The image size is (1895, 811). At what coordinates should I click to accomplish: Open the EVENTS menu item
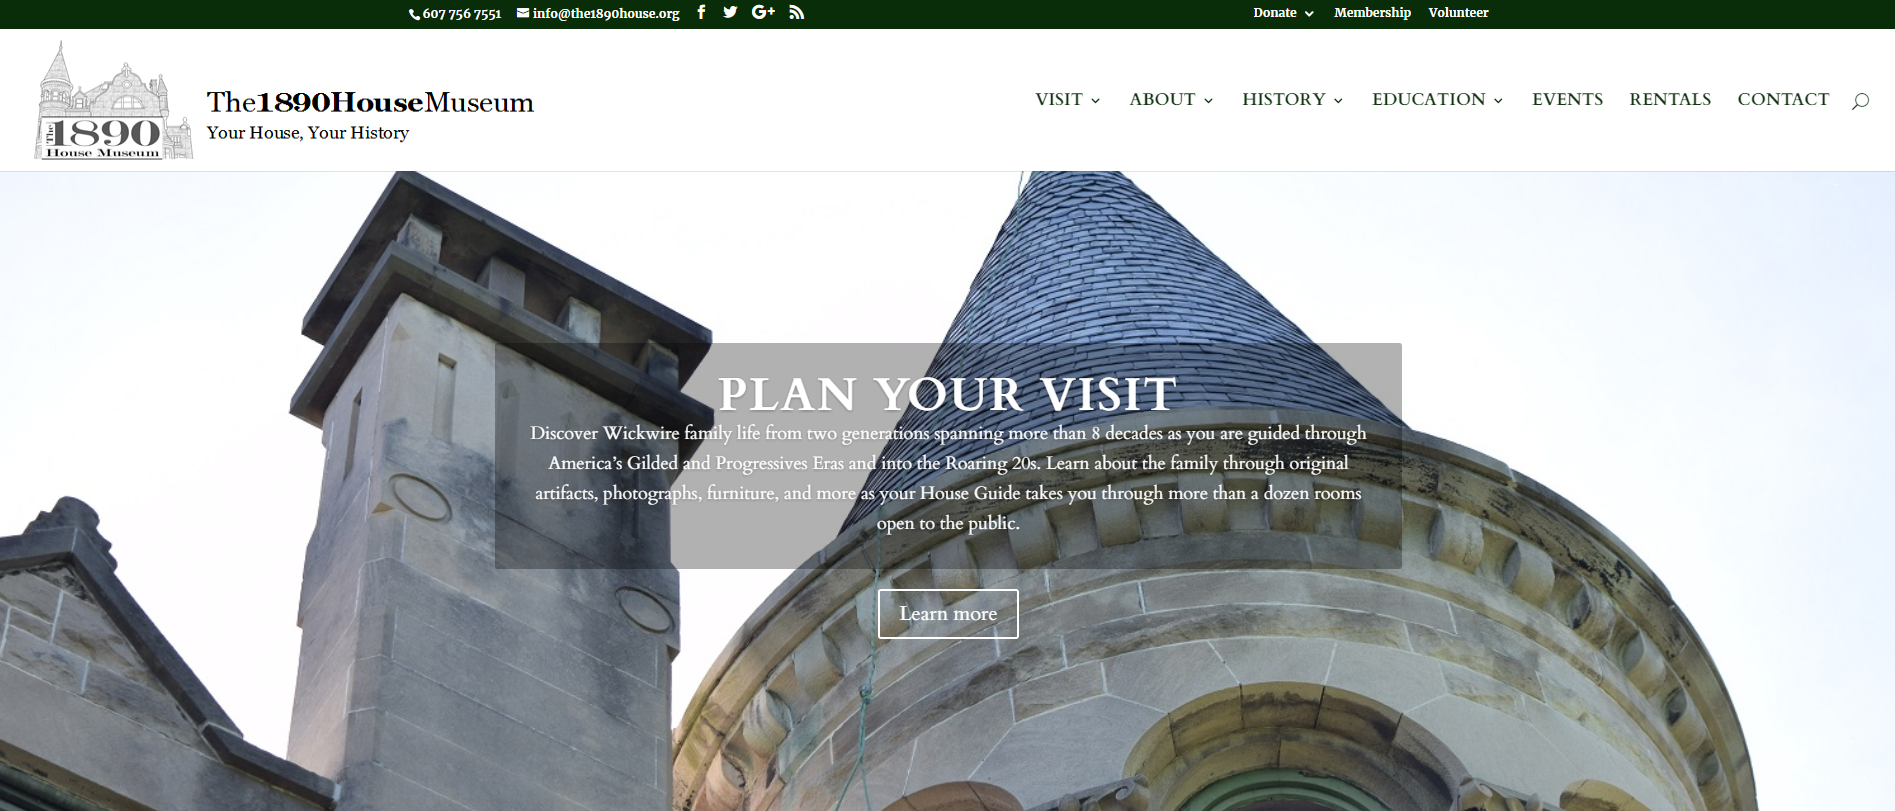[1567, 99]
